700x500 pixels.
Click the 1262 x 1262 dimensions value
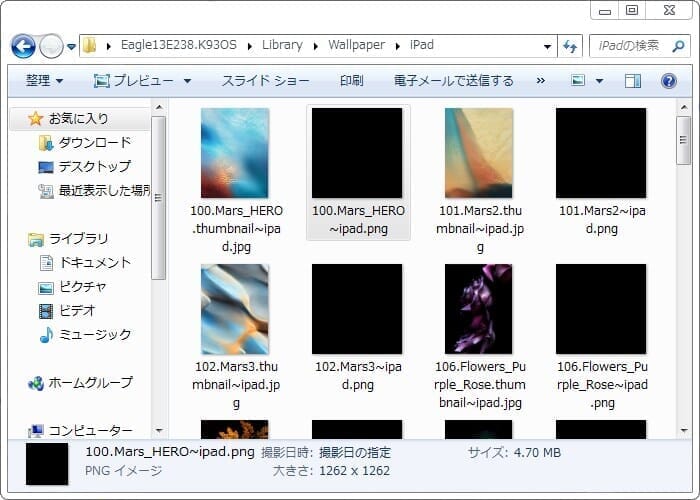coord(354,471)
